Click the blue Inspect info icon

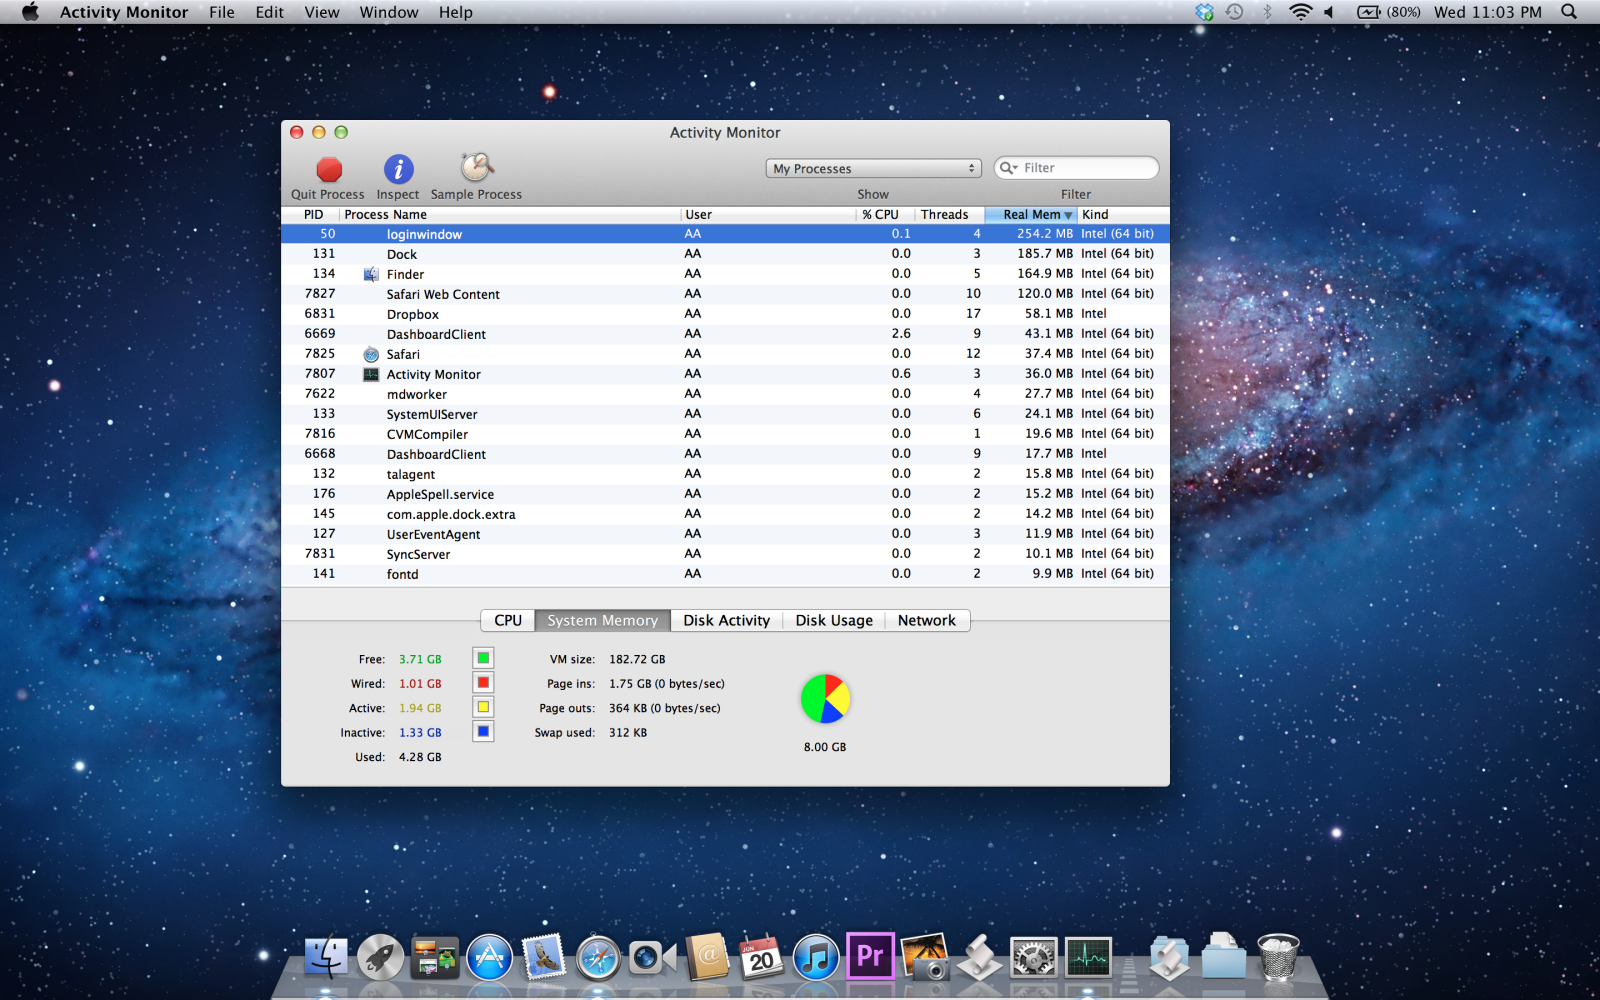[398, 169]
